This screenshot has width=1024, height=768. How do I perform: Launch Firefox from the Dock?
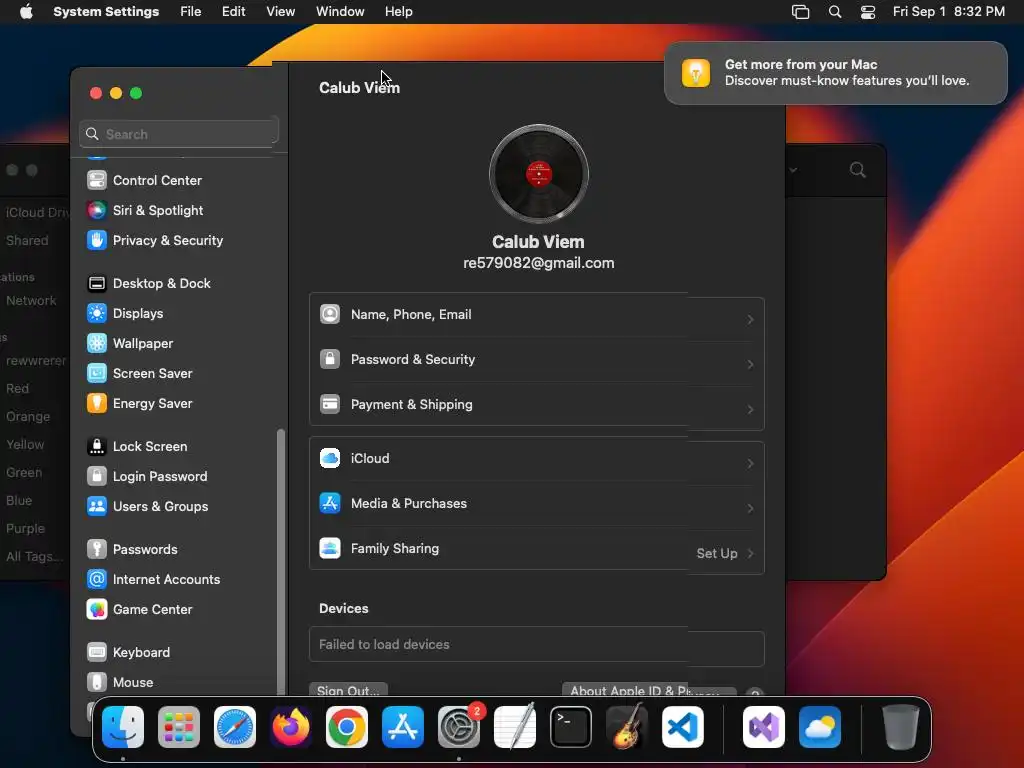tap(291, 727)
